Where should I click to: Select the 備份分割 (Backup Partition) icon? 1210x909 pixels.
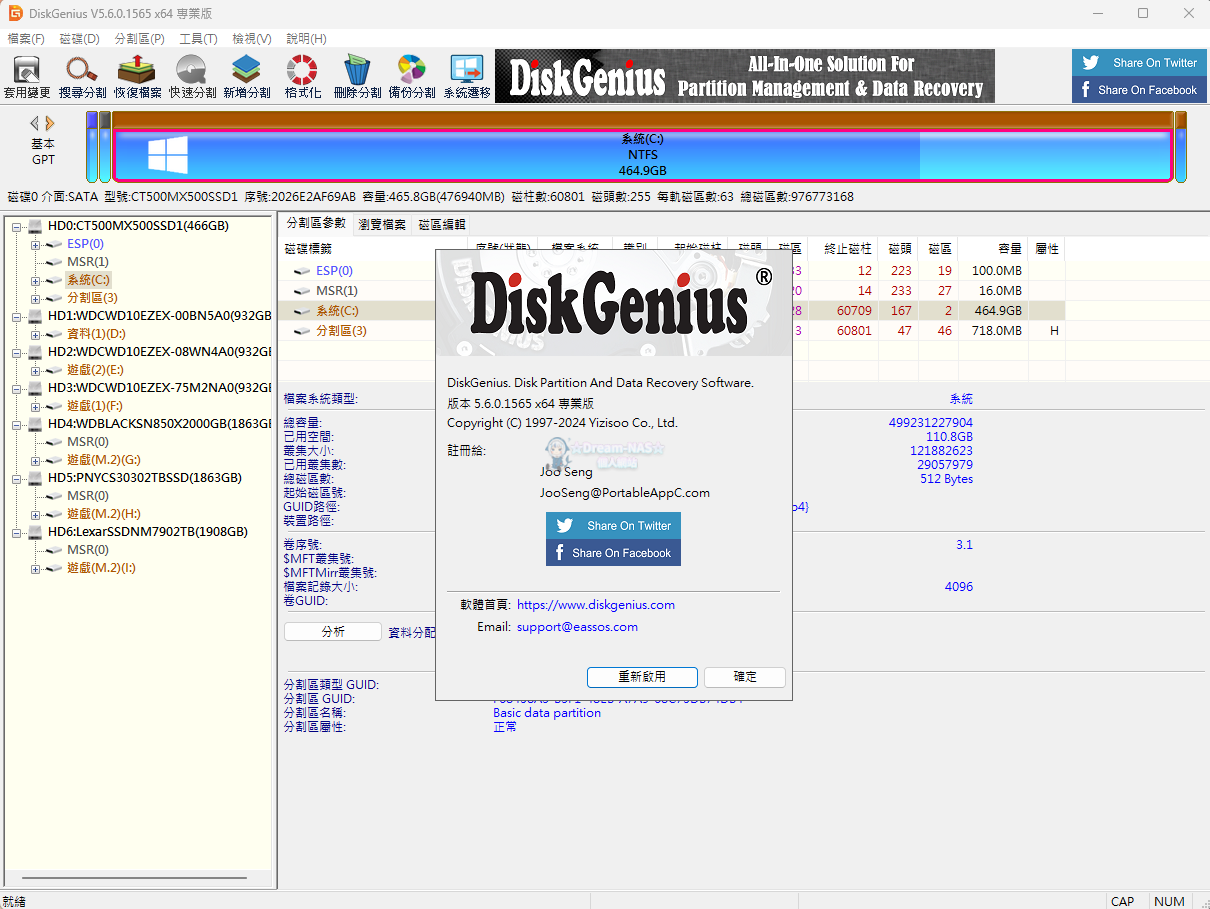pyautogui.click(x=411, y=75)
